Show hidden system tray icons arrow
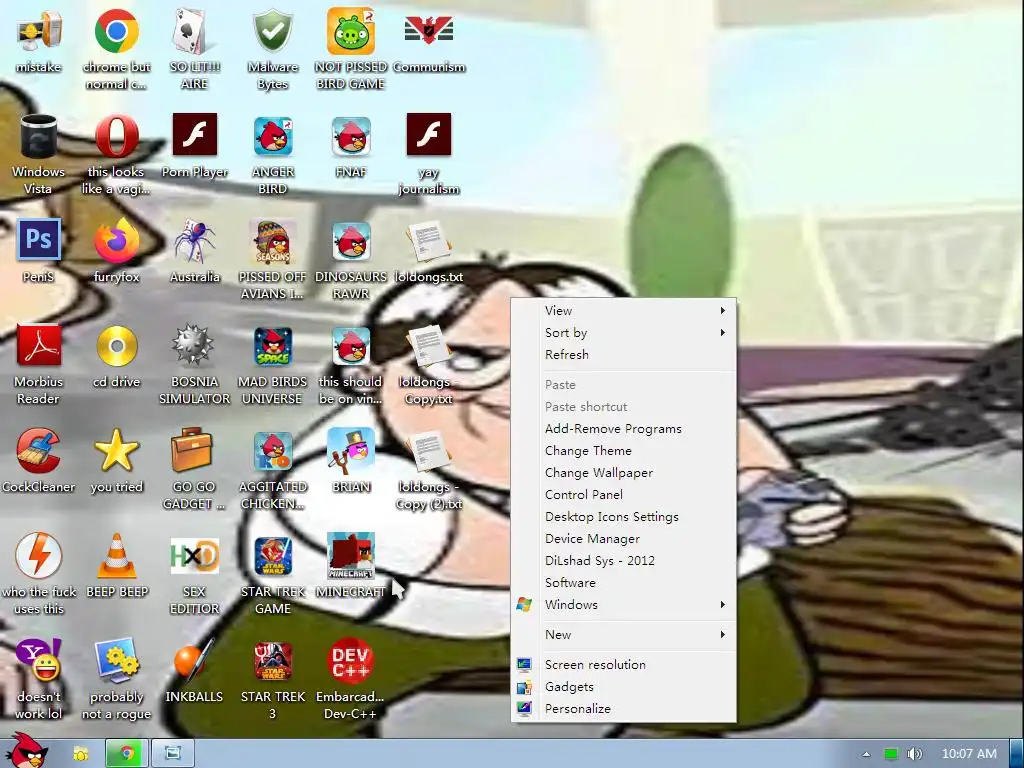This screenshot has height=768, width=1024. click(867, 754)
